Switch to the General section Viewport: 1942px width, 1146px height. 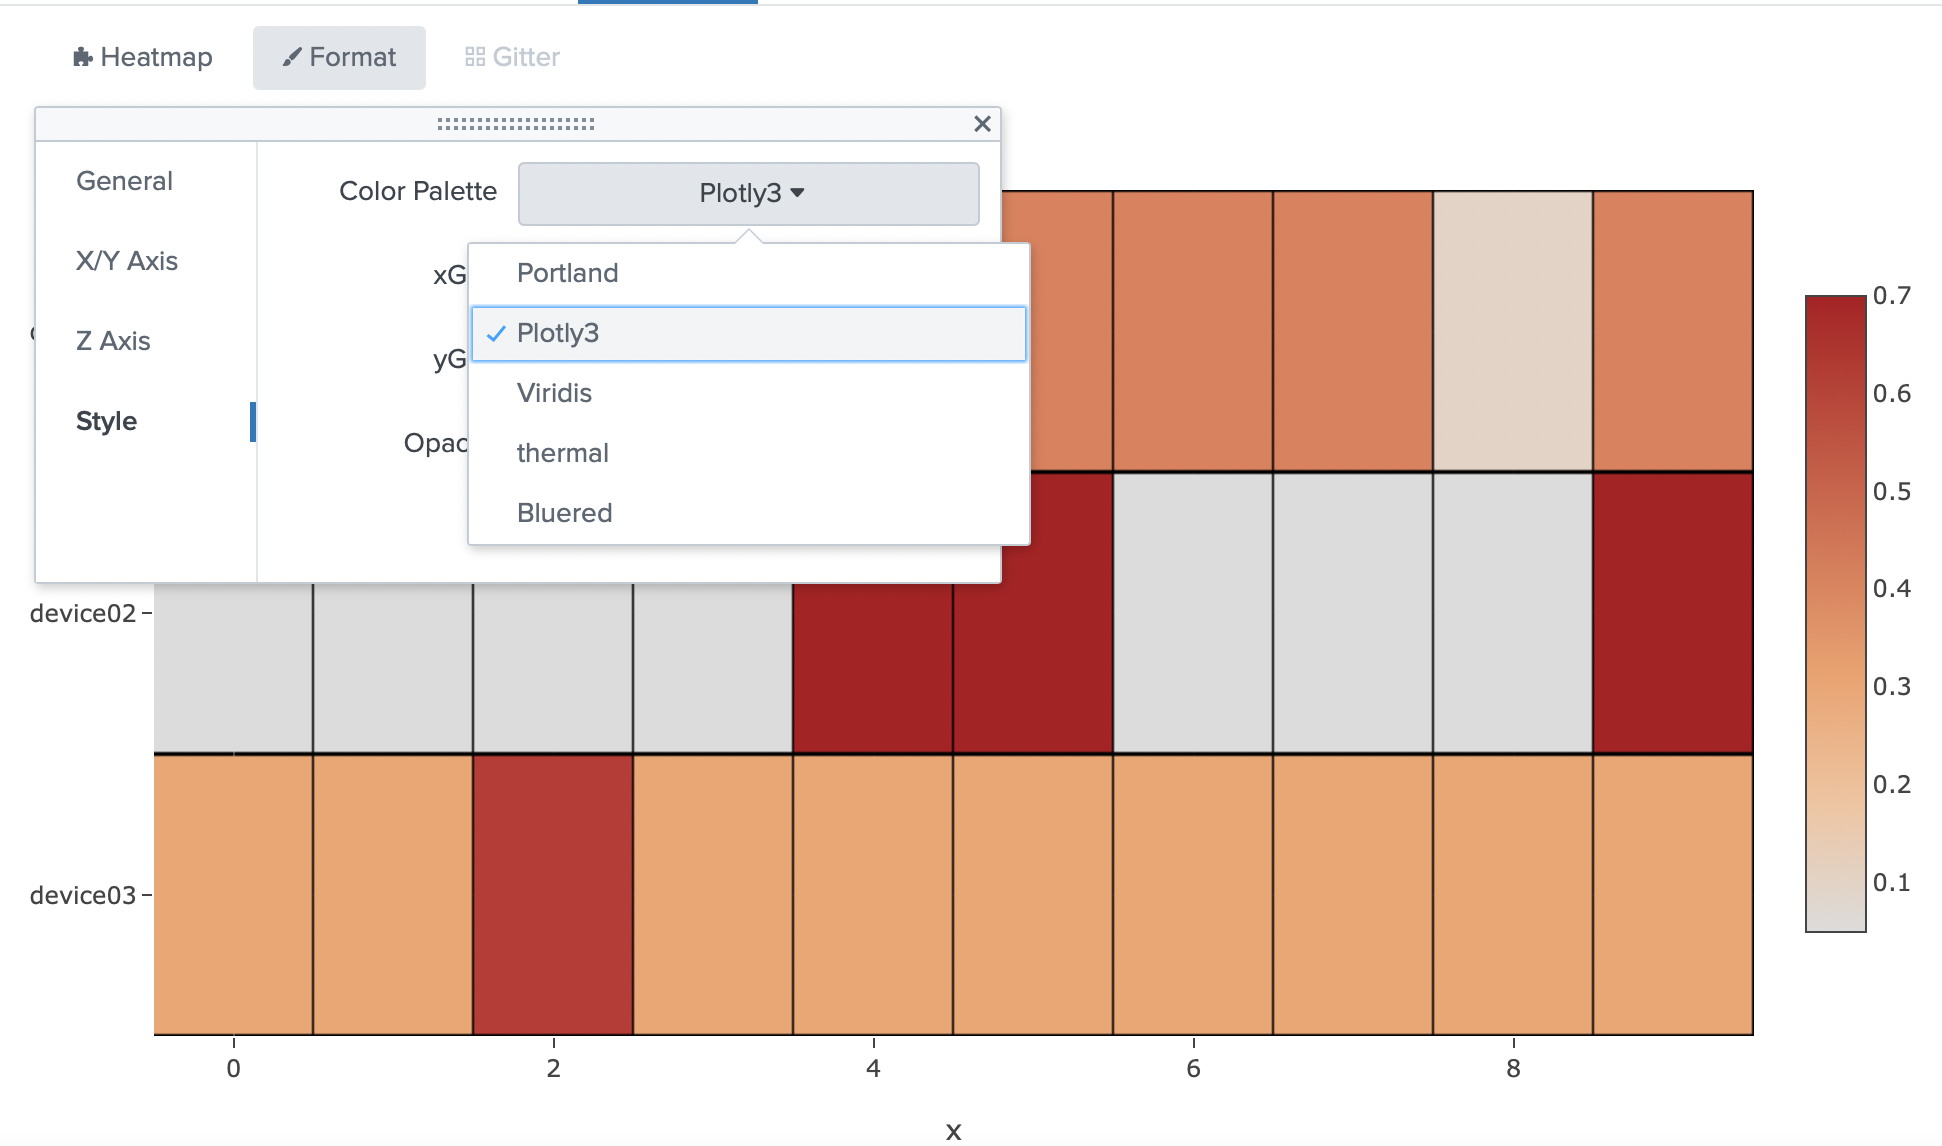[x=124, y=181]
